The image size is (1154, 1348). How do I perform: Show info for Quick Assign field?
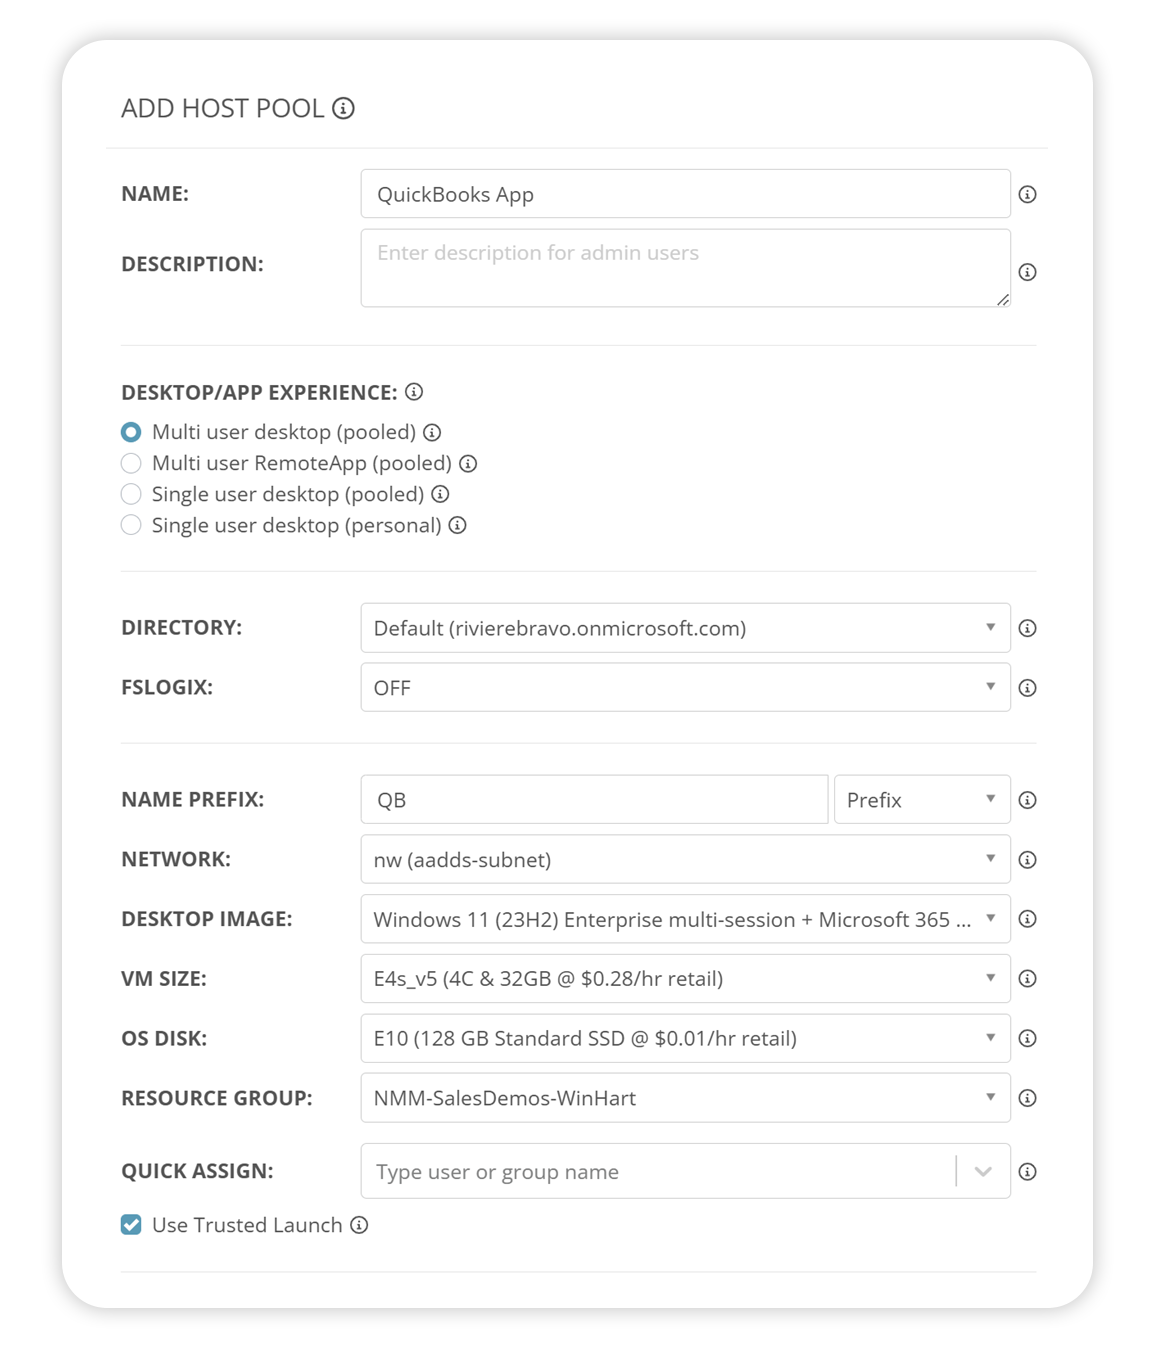1027,1172
